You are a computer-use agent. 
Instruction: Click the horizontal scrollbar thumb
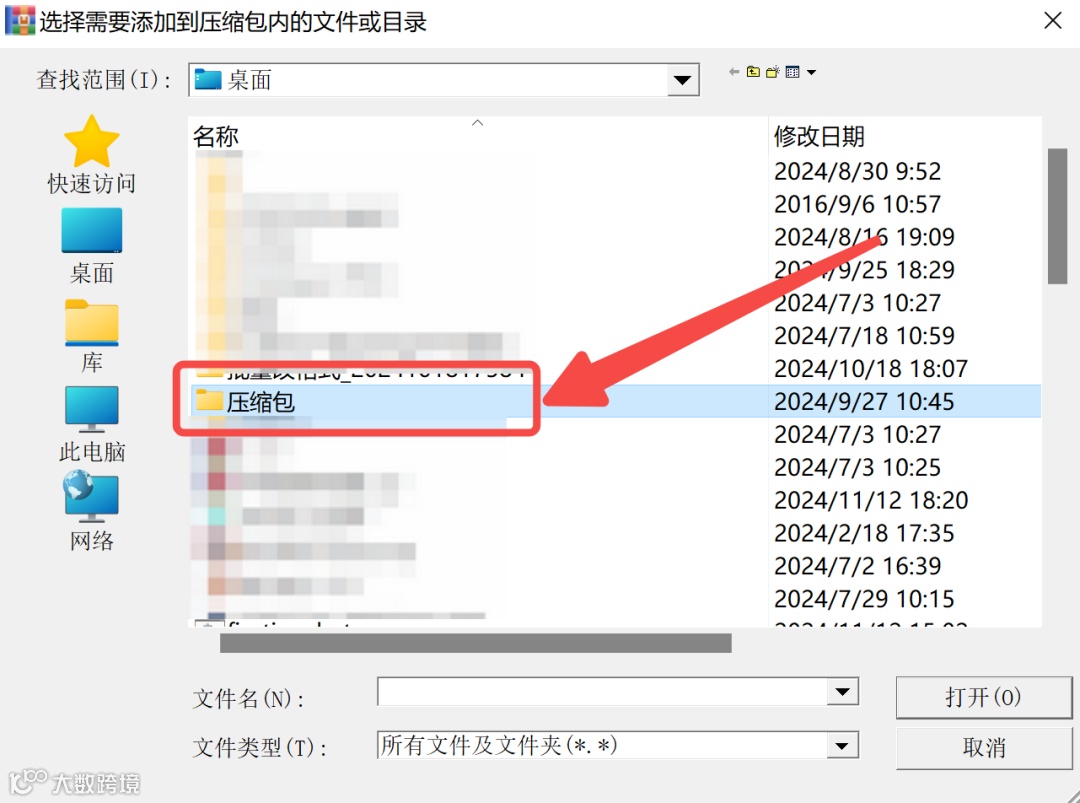[475, 643]
